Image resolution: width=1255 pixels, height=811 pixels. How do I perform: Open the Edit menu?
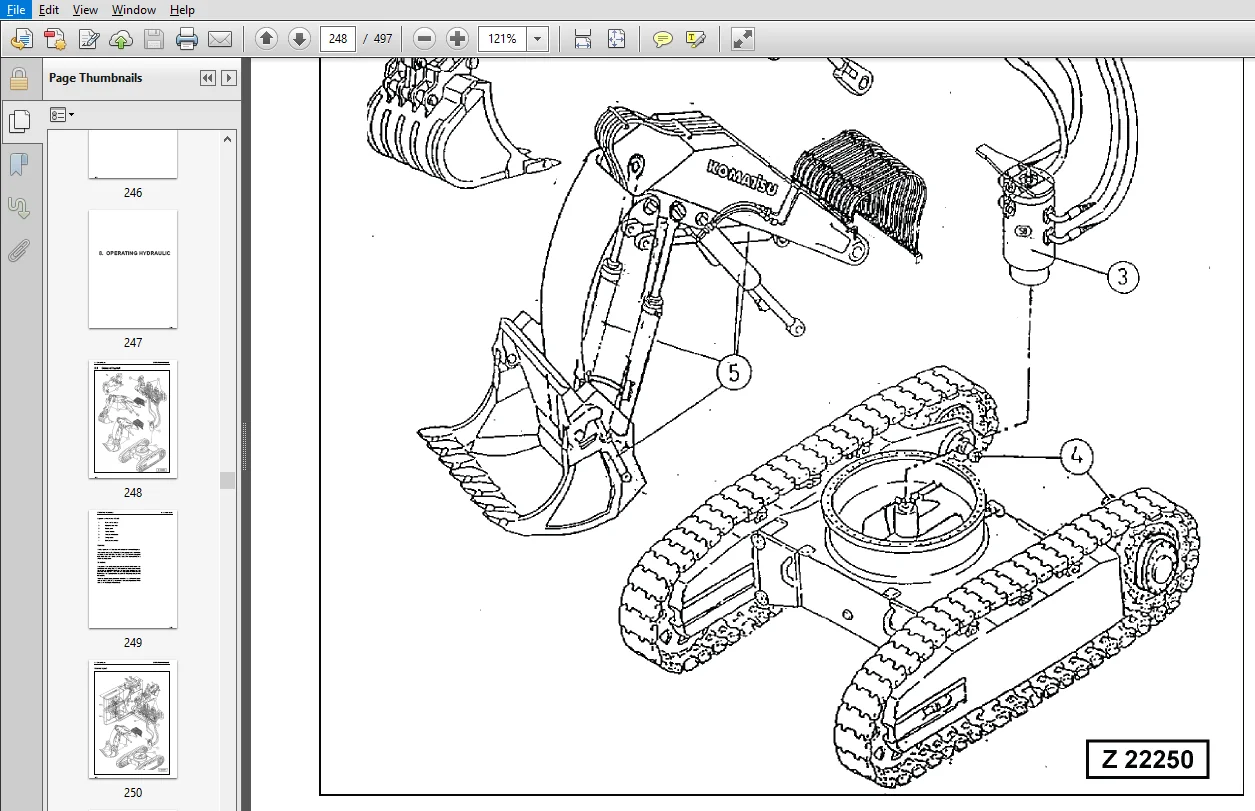49,9
